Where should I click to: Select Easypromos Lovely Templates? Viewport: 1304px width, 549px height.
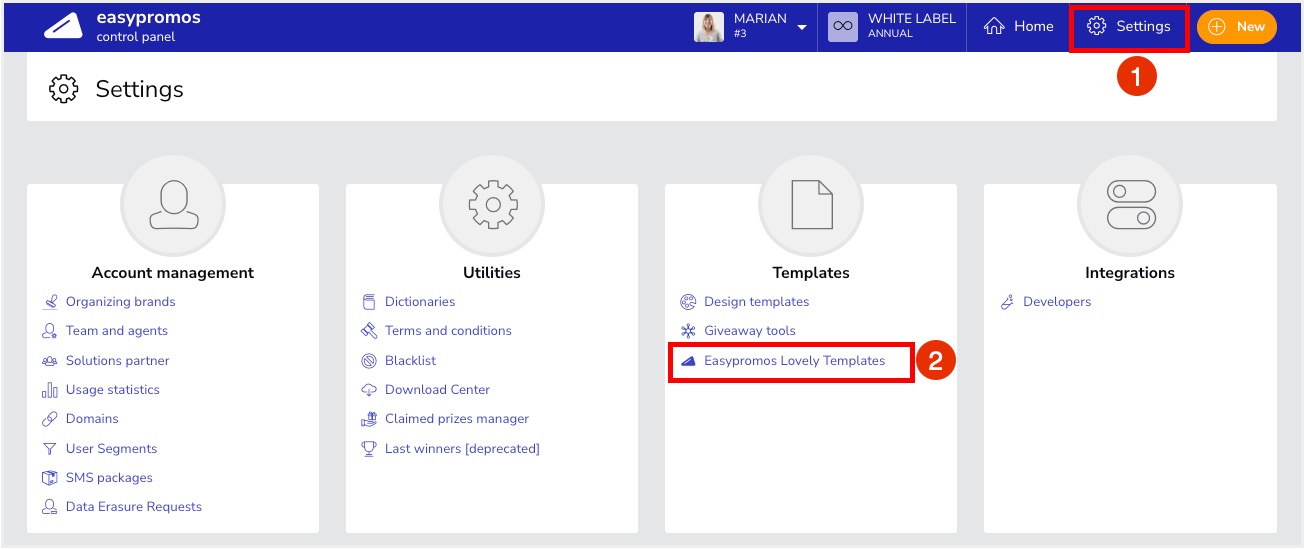click(x=794, y=361)
